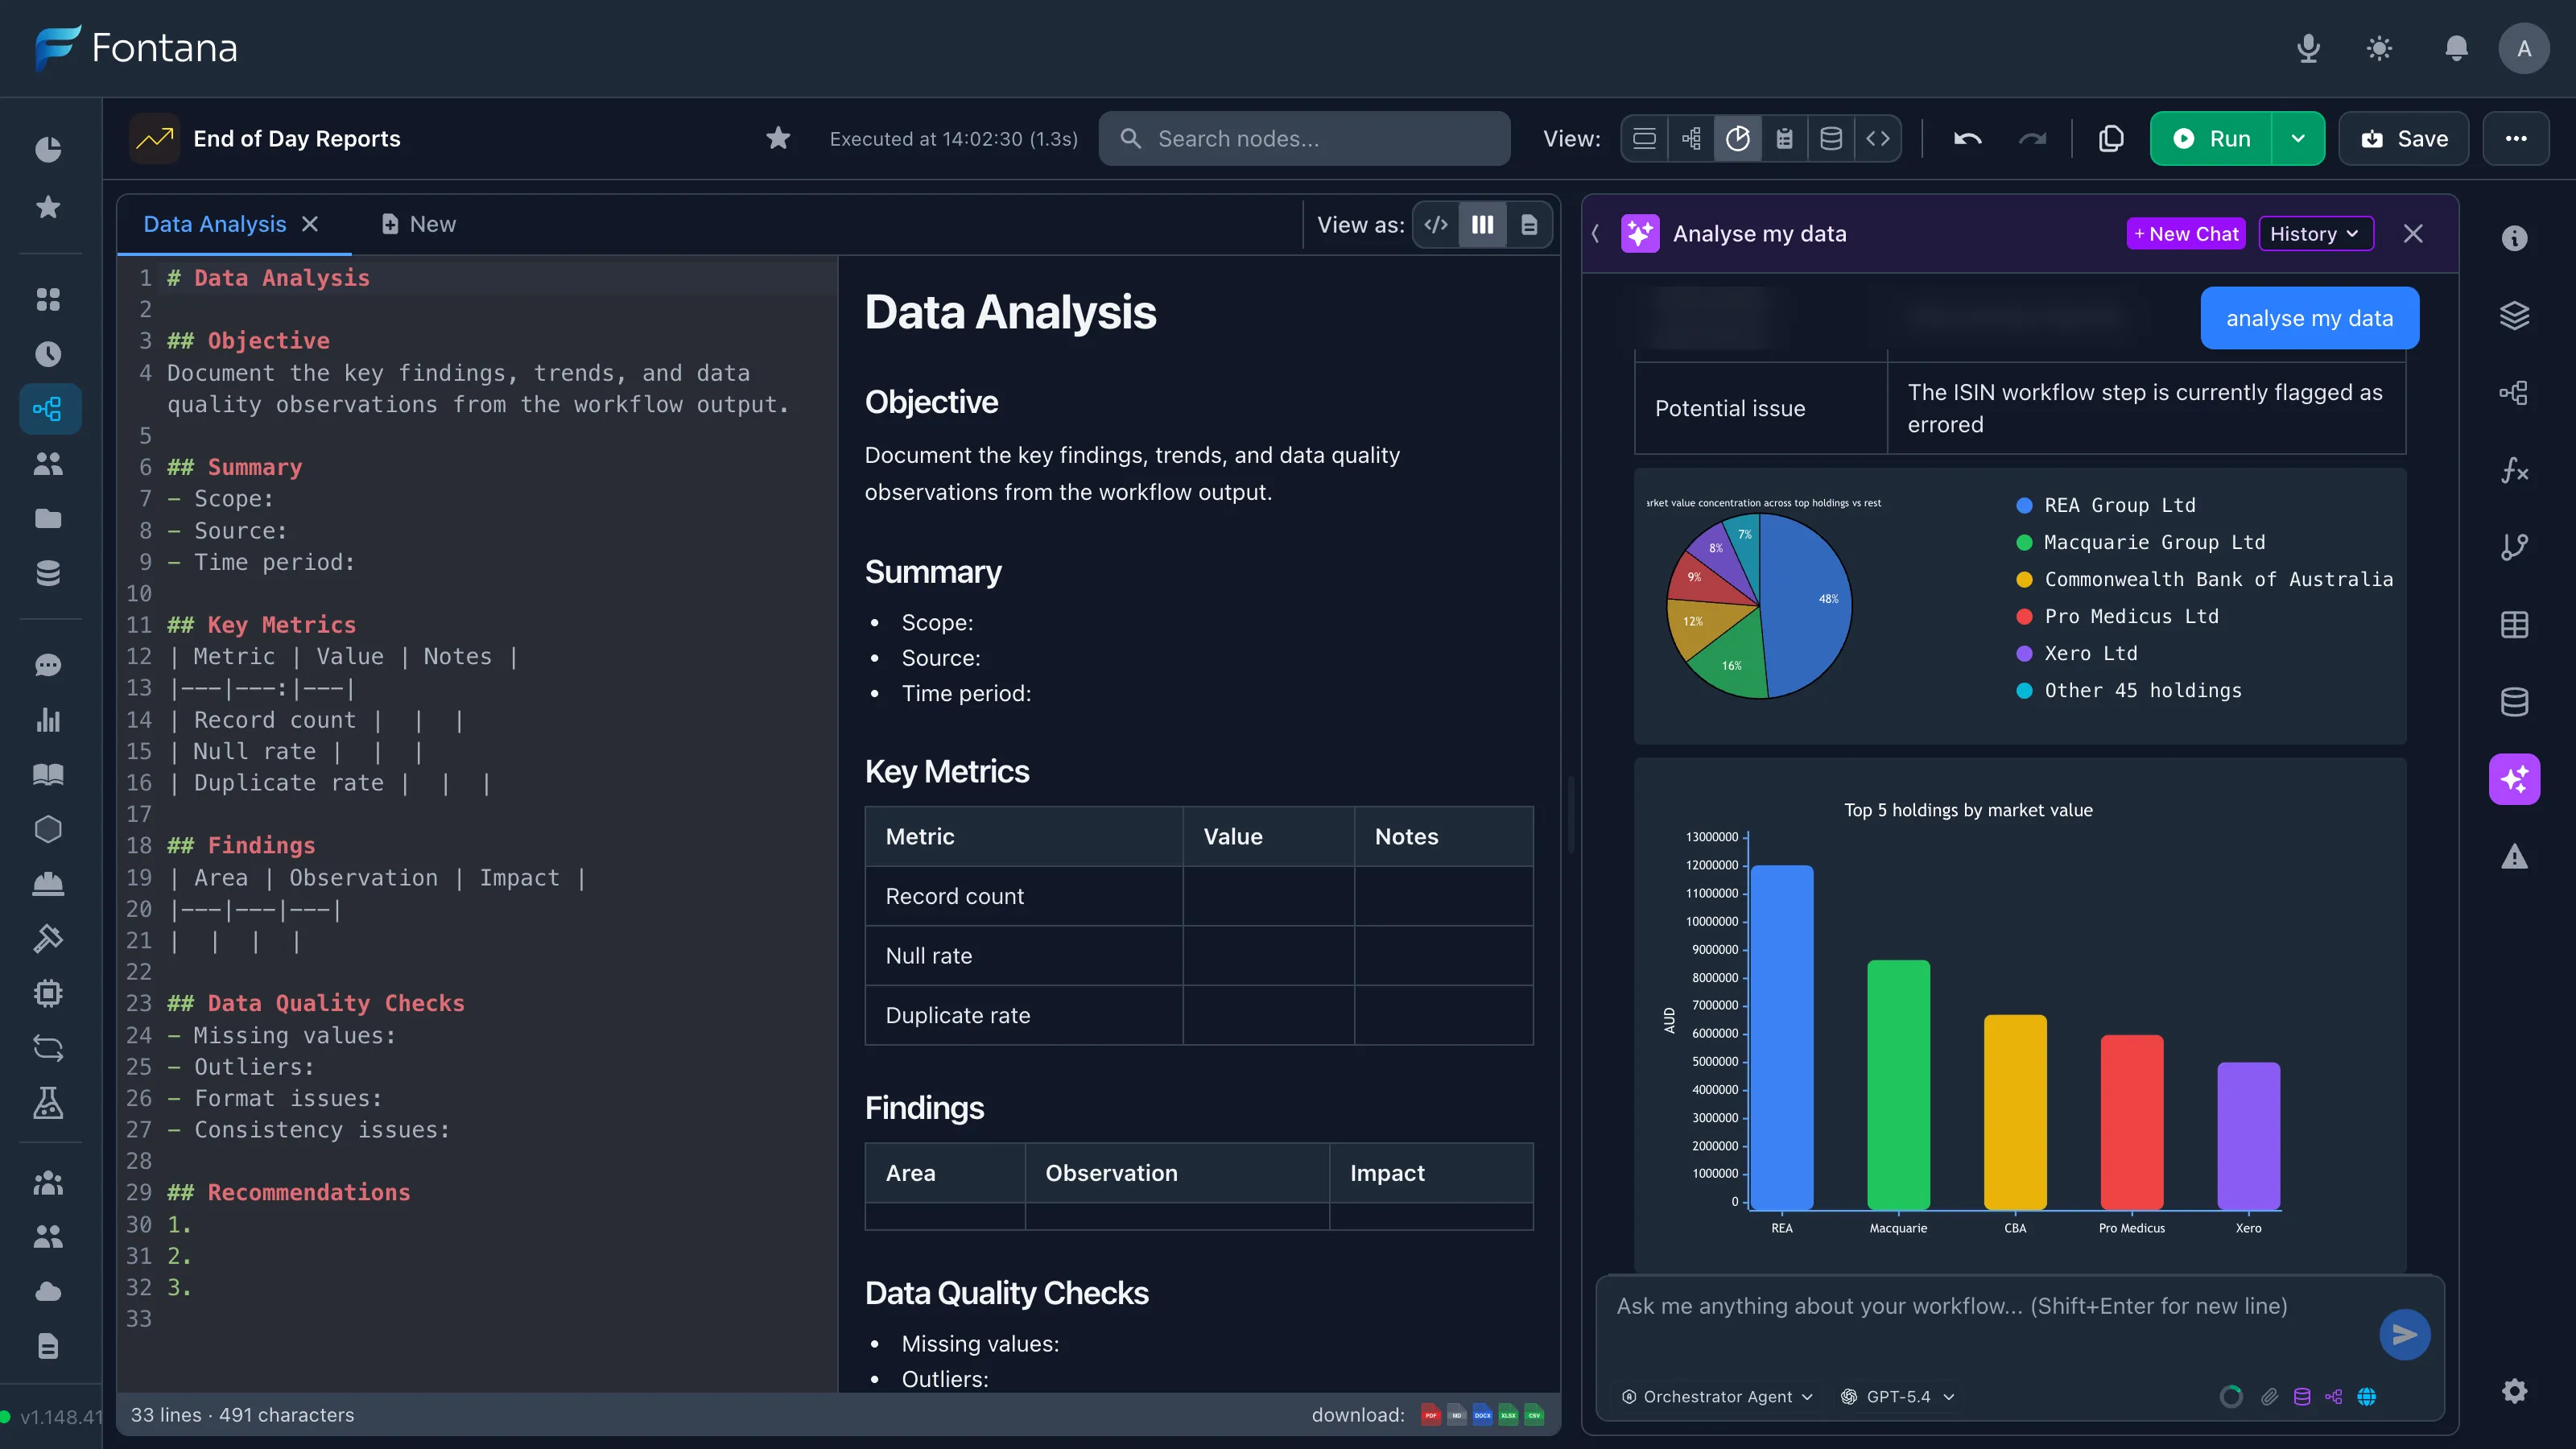2576x1449 pixels.
Task: Click the copy/duplicate workflow icon
Action: 2111,138
